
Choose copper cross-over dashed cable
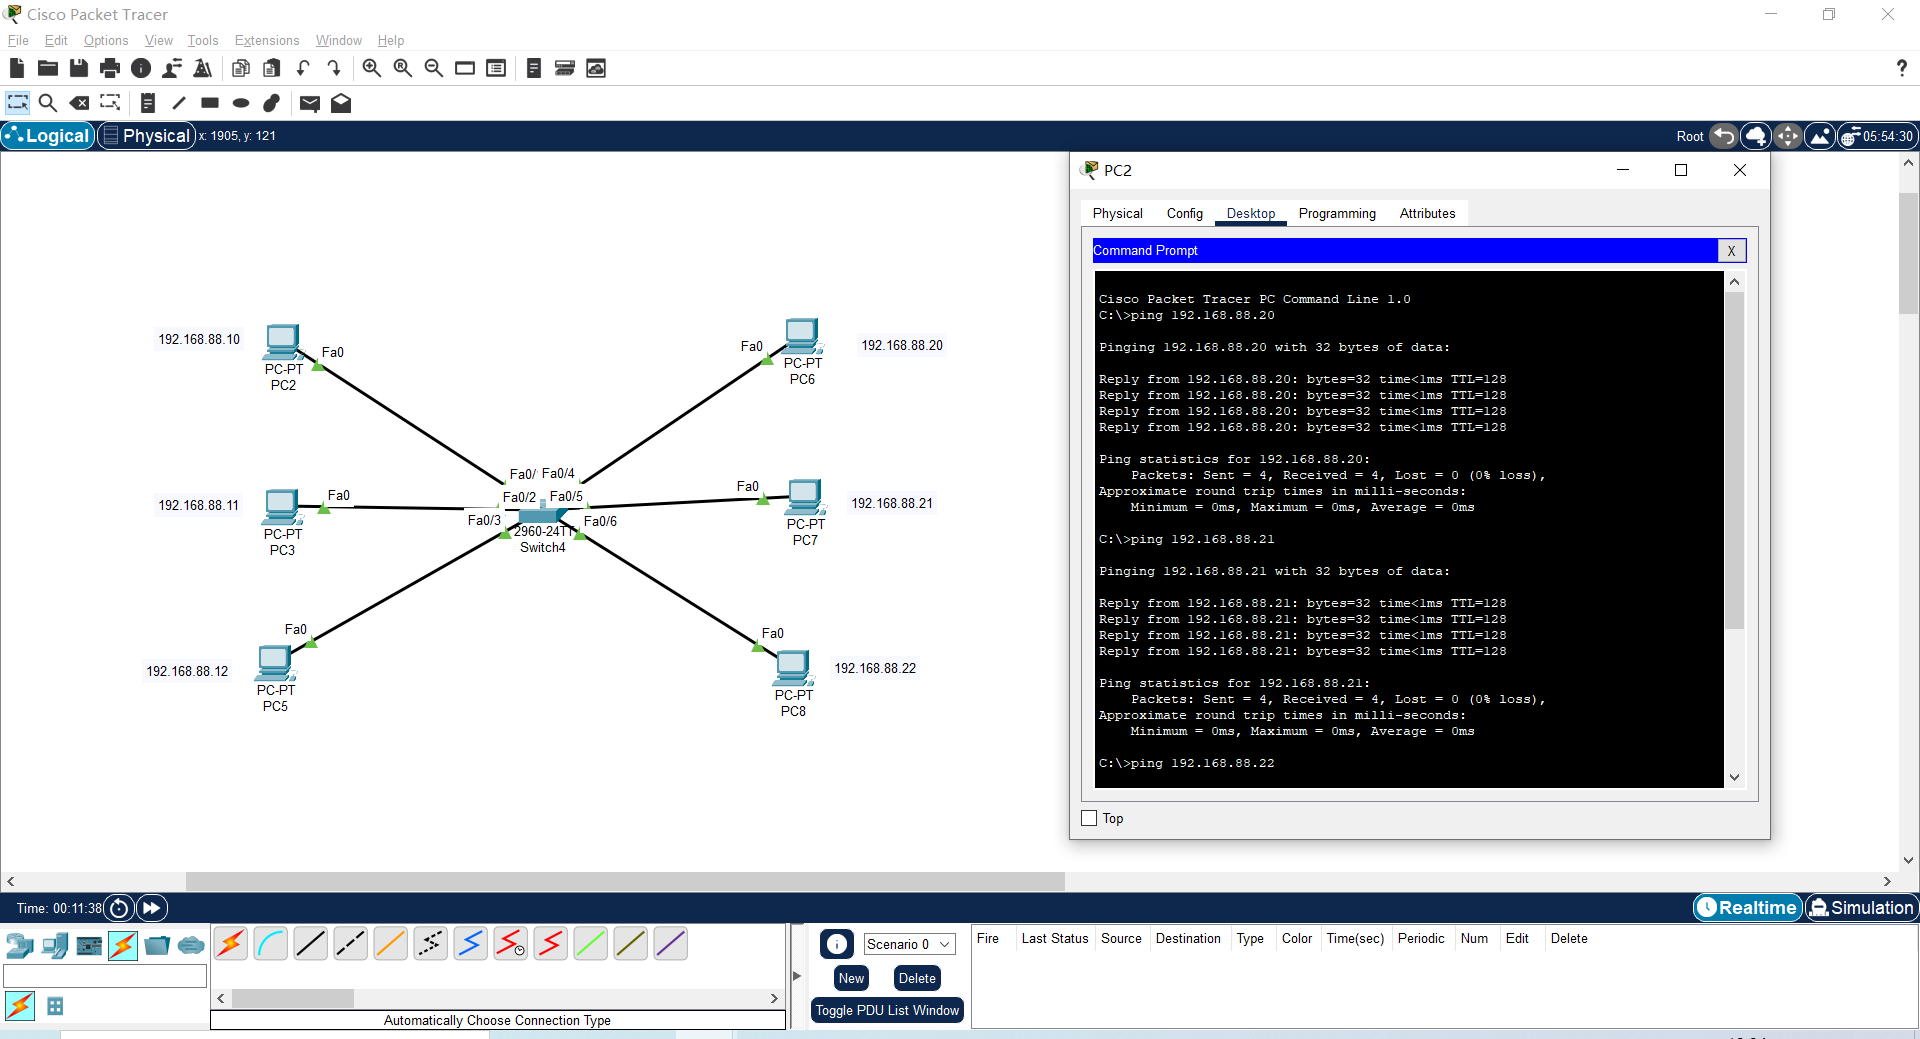click(351, 943)
